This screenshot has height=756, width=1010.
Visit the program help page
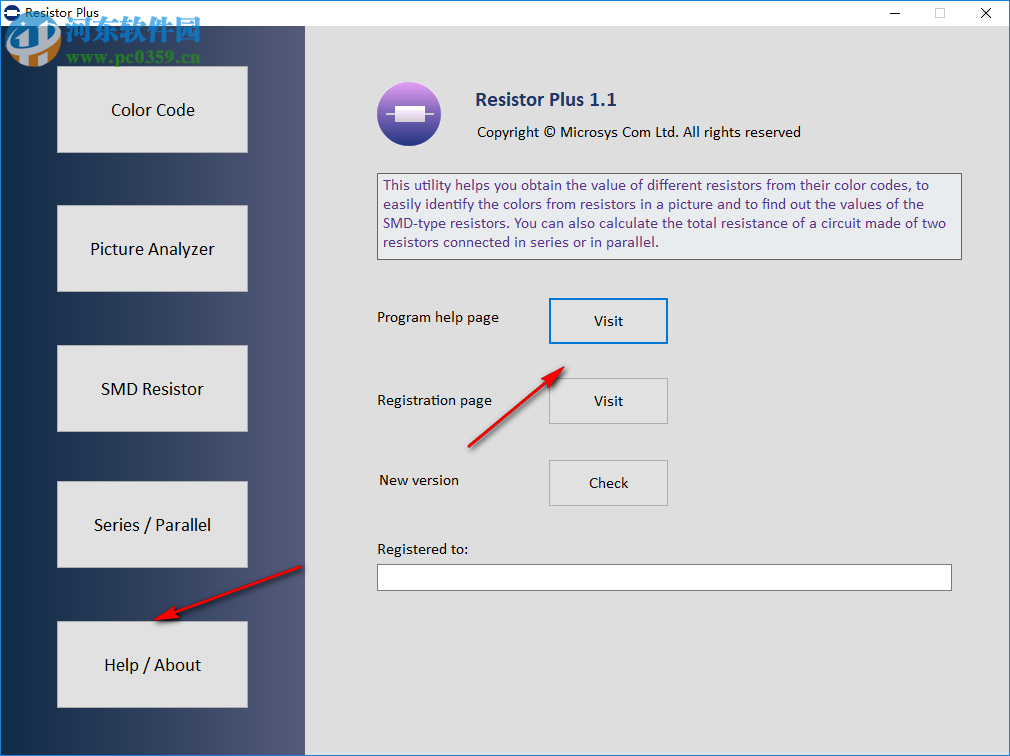[x=608, y=321]
